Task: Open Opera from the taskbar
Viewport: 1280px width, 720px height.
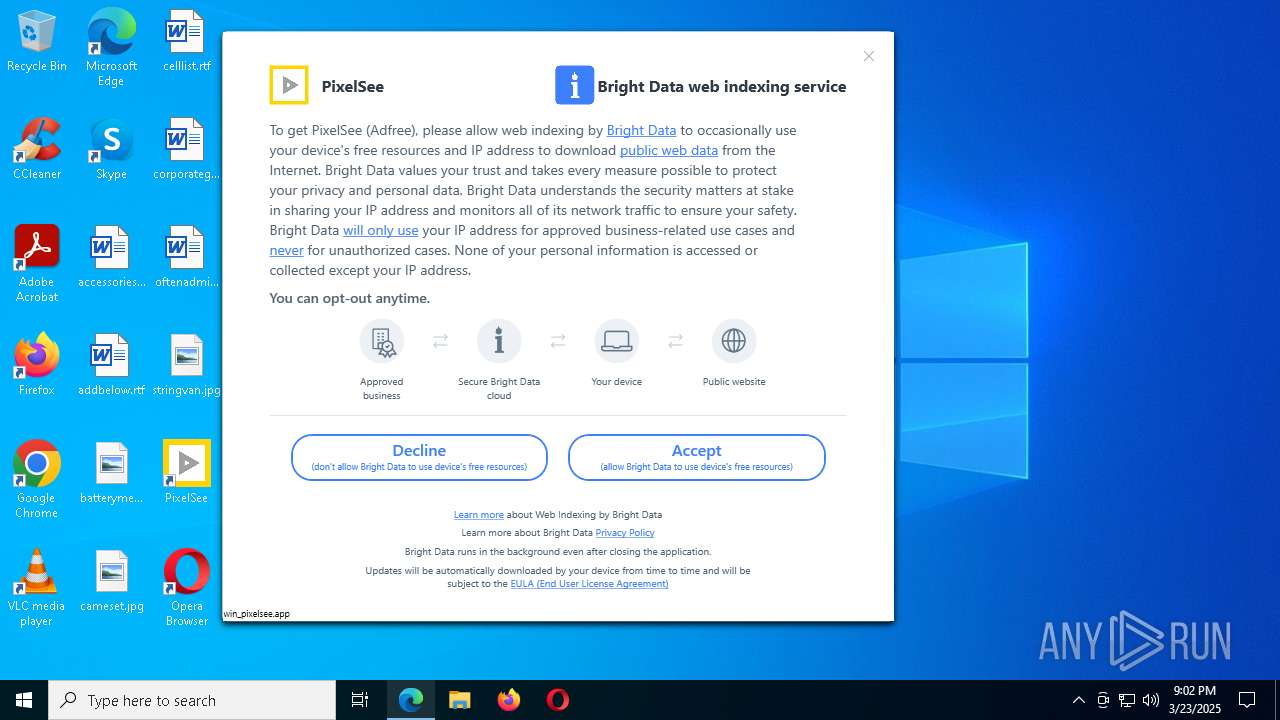Action: pyautogui.click(x=558, y=700)
